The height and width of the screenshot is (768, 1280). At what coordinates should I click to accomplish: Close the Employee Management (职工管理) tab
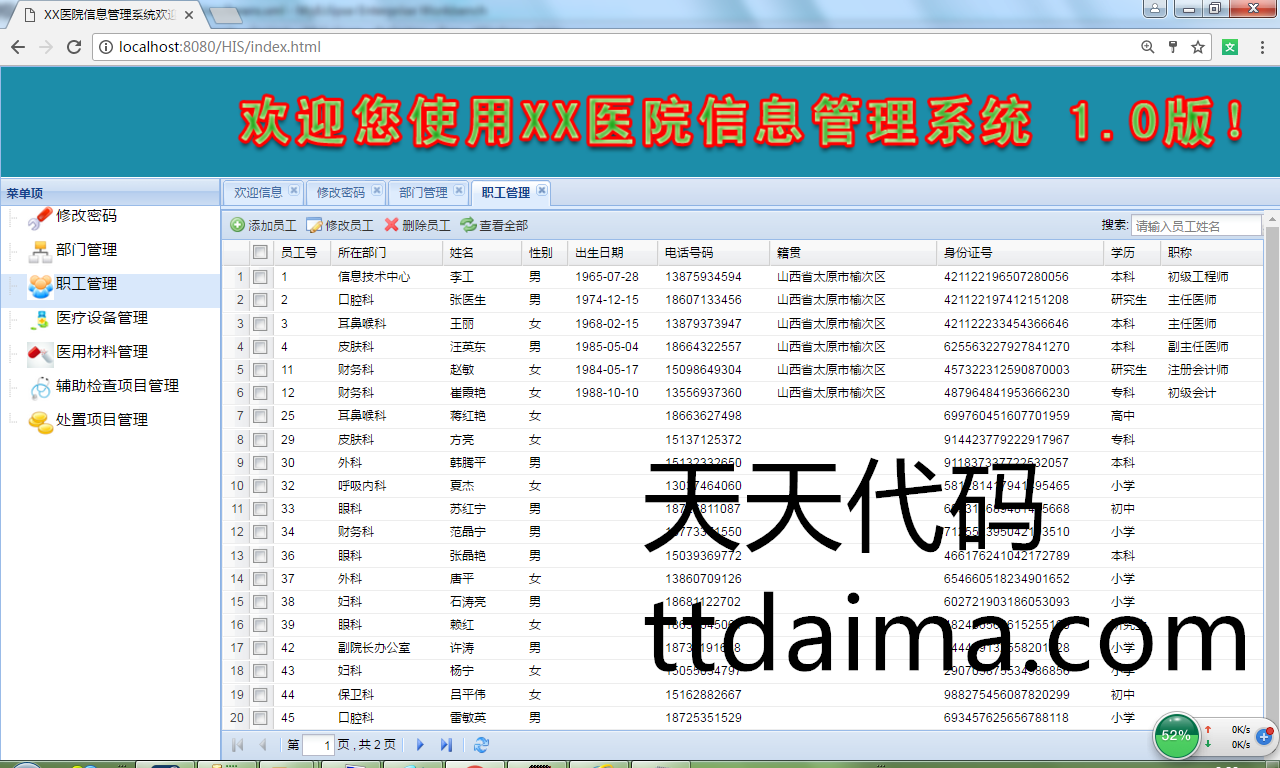pos(542,190)
